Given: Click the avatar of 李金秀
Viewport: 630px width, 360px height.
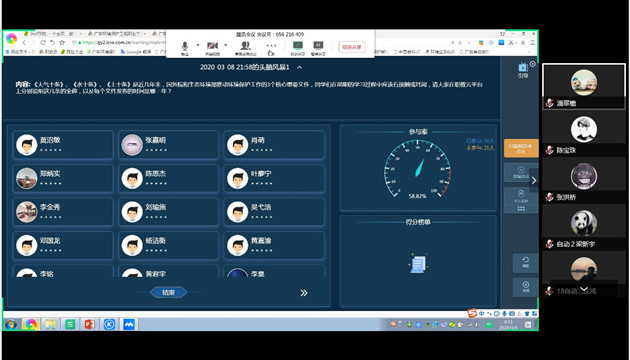Looking at the screenshot, I should [x=27, y=212].
